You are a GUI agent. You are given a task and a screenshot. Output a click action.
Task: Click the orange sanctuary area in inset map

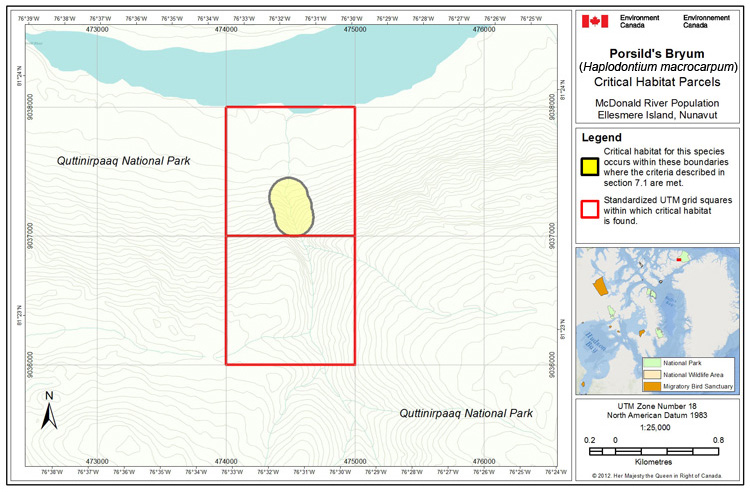pos(600,286)
